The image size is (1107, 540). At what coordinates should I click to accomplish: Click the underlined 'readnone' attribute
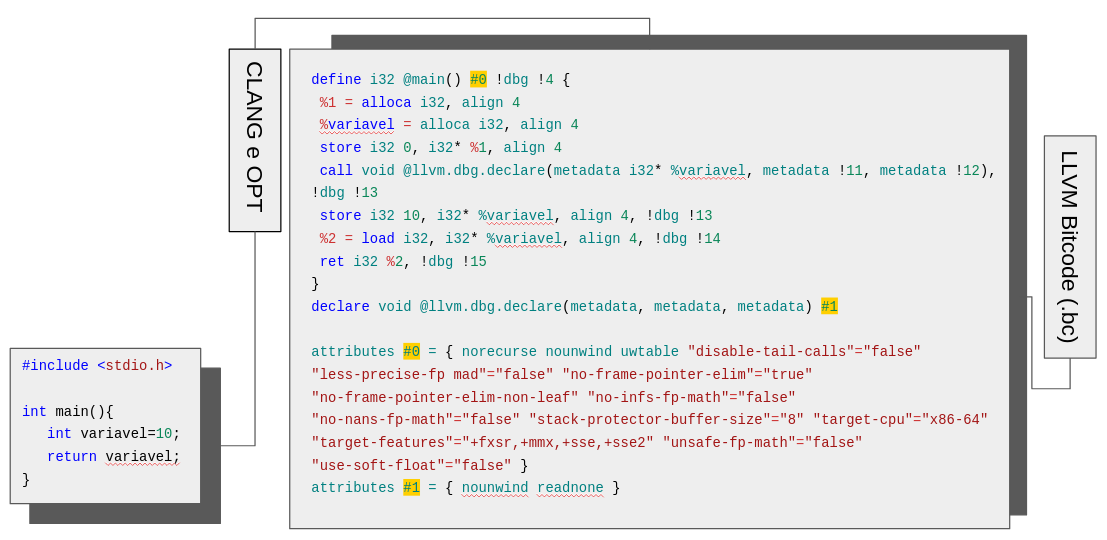570,488
